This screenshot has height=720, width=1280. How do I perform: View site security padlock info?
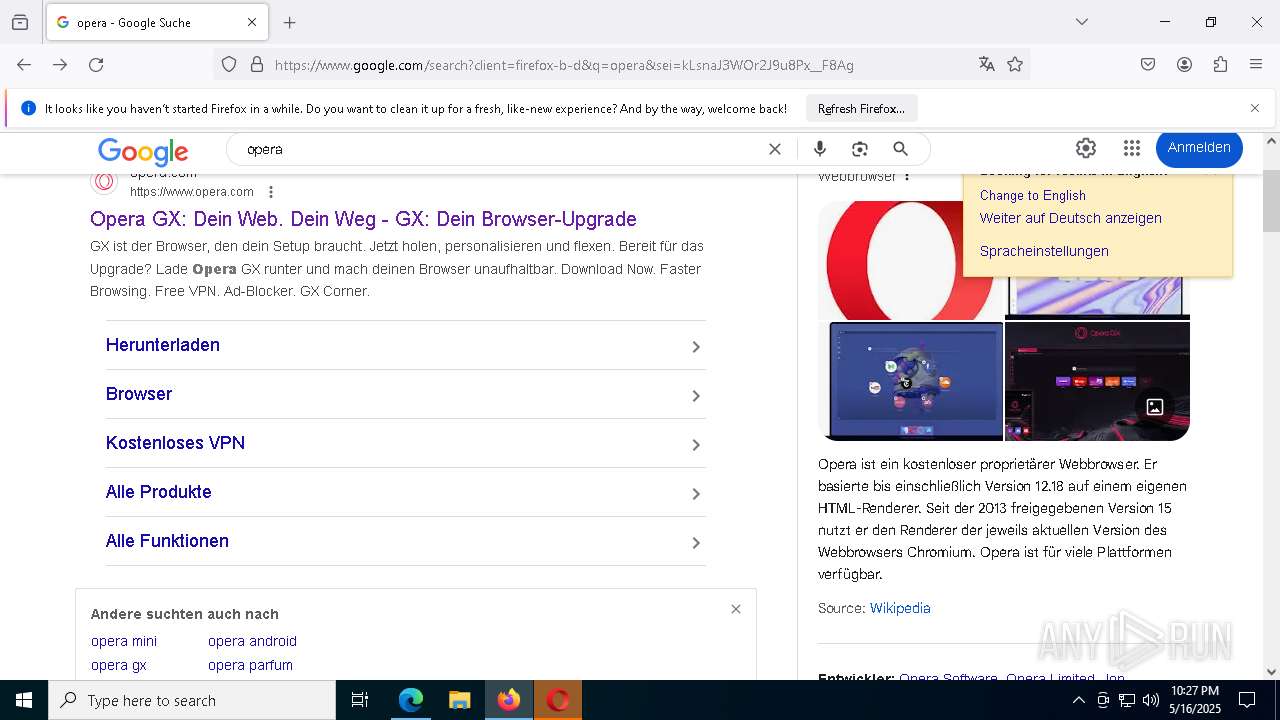pyautogui.click(x=257, y=65)
